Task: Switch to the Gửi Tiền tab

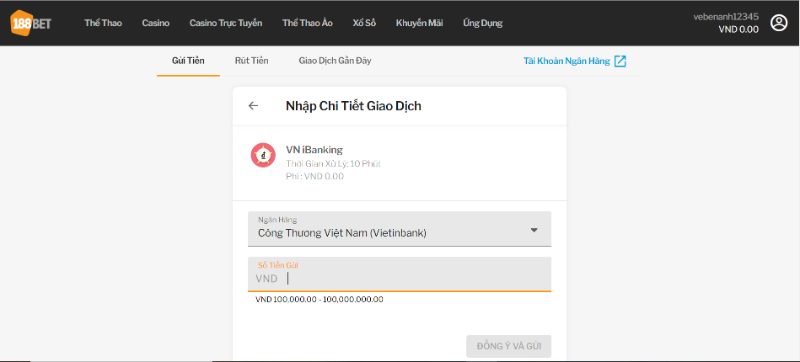Action: pyautogui.click(x=188, y=61)
